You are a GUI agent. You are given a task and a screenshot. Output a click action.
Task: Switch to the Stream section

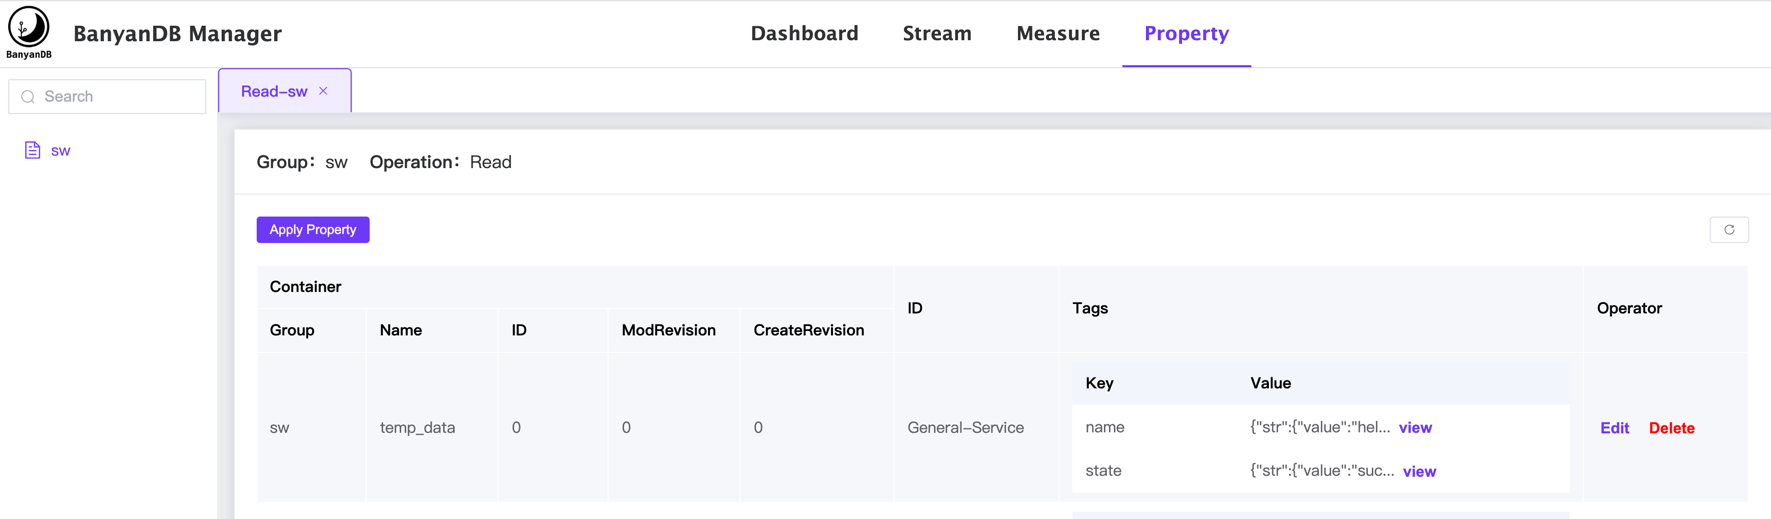[936, 33]
